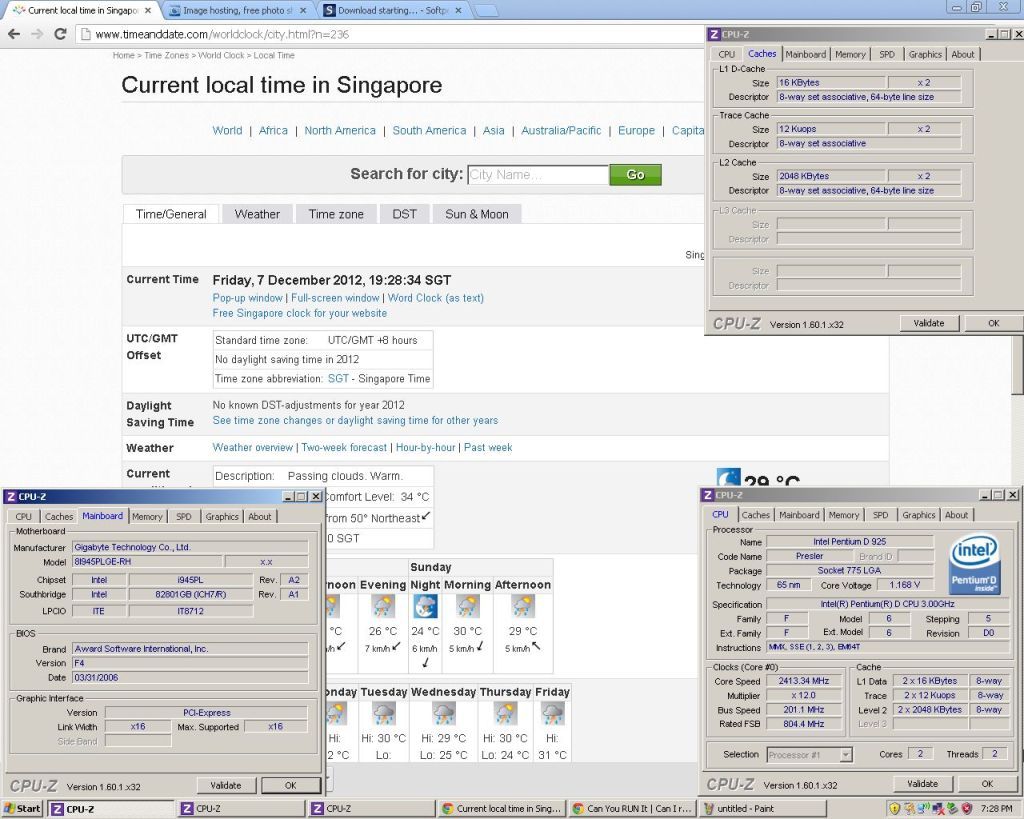Open Past week weather link
The image size is (1024, 819).
pyautogui.click(x=488, y=448)
